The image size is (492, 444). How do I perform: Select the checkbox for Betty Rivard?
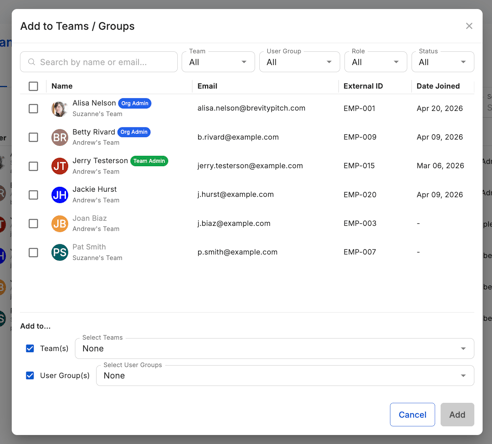click(x=33, y=137)
